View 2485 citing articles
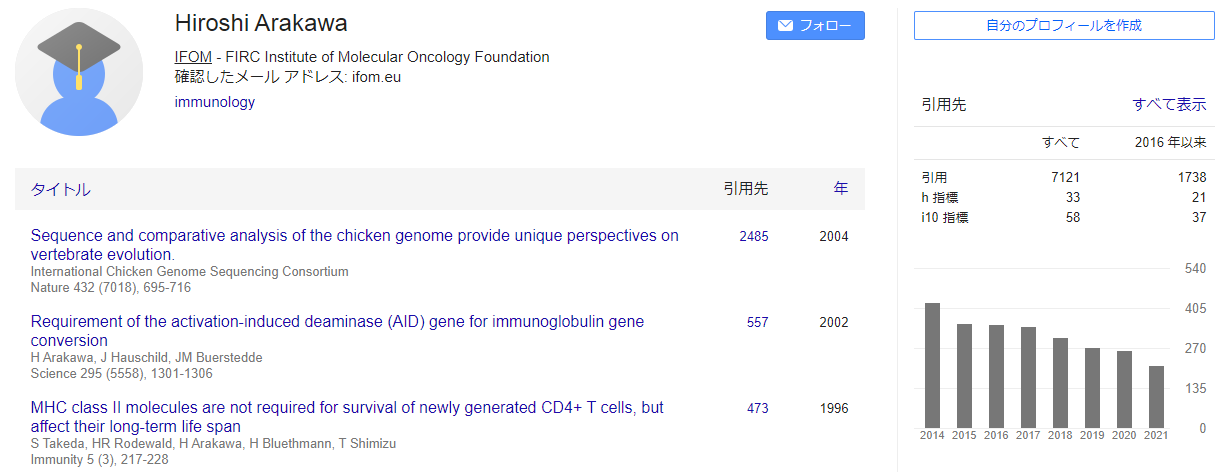Image resolution: width=1228 pixels, height=472 pixels. 754,237
